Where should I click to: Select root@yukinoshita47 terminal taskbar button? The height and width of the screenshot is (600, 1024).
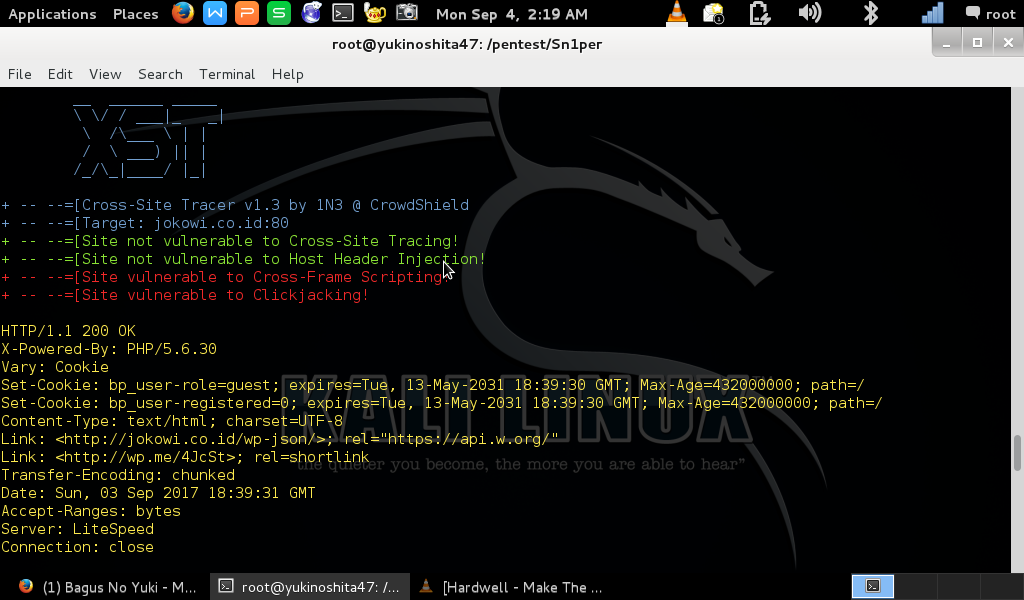tap(310, 587)
